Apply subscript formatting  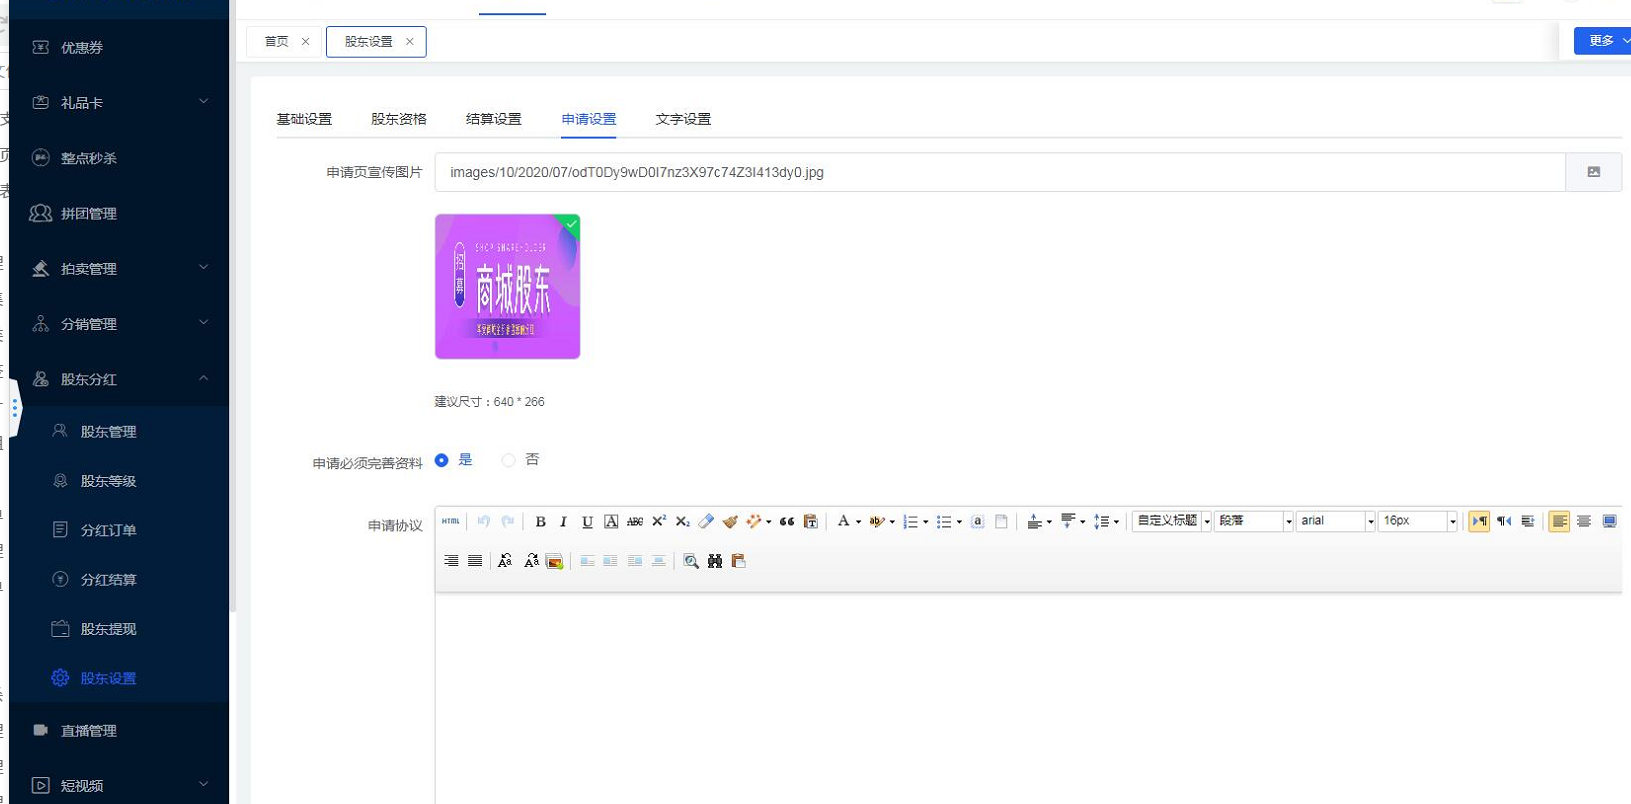tap(683, 521)
